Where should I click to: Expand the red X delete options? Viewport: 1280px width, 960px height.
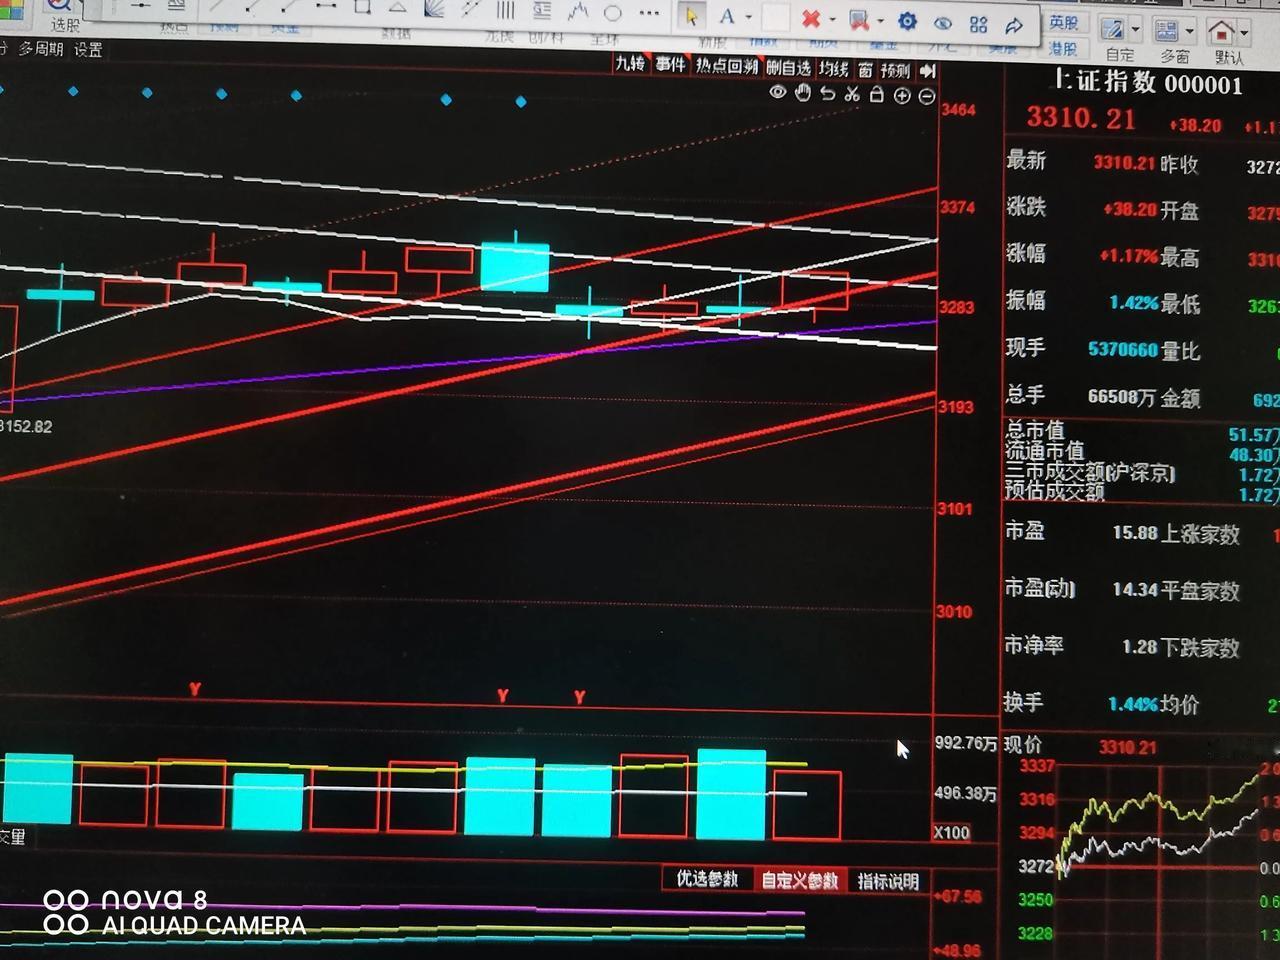(x=832, y=19)
